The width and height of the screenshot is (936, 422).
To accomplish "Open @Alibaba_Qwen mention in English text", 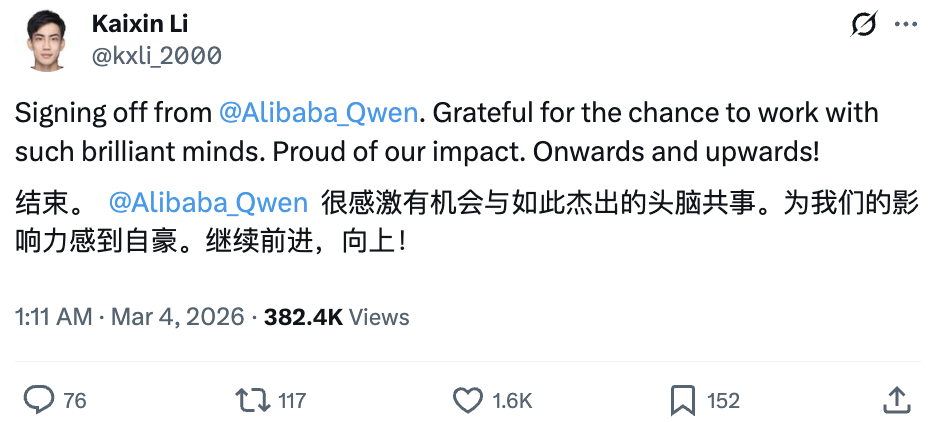I will [x=317, y=112].
